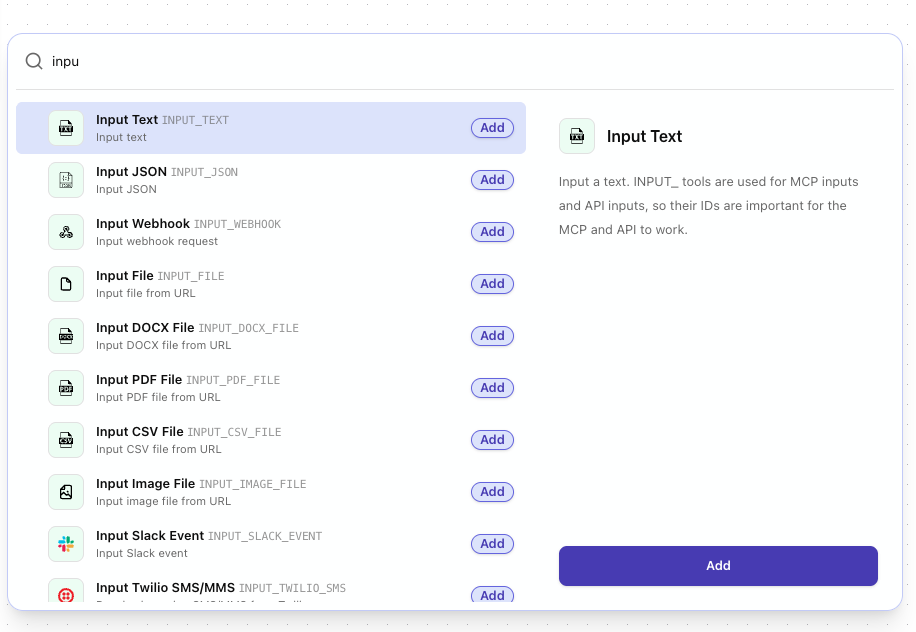Image resolution: width=916 pixels, height=632 pixels.
Task: Add the Input CSV File tool
Action: point(492,440)
